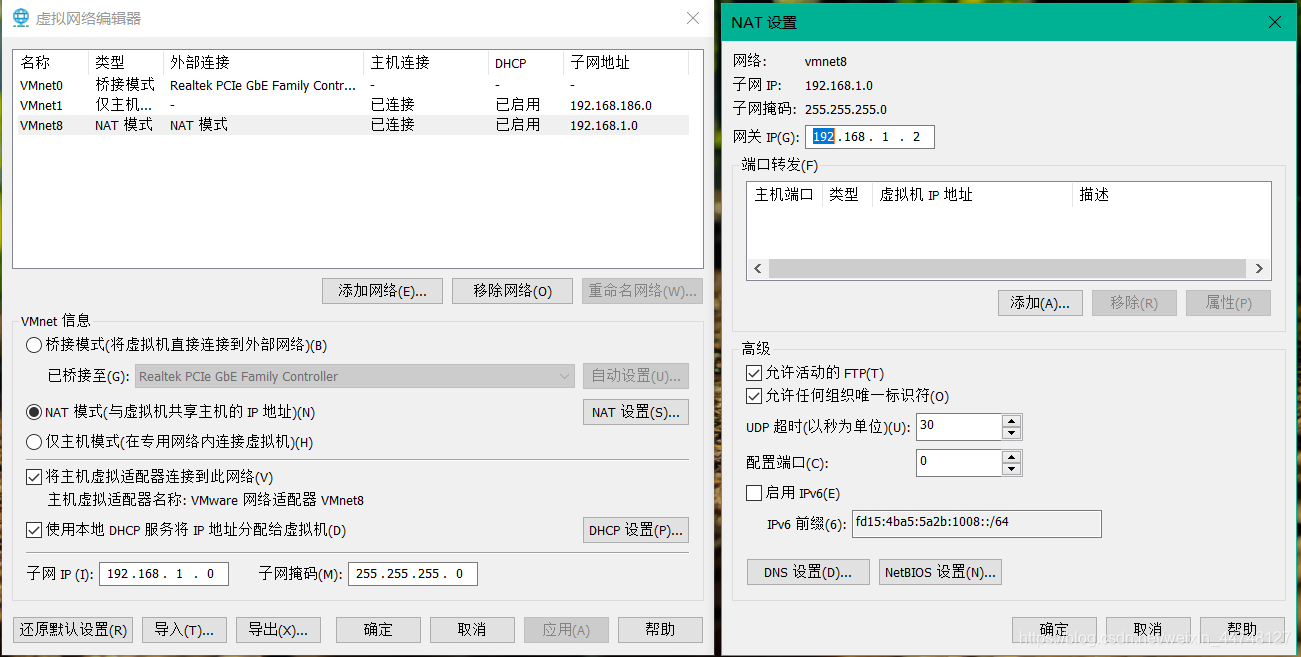Click 主机连接 column header

click(x=426, y=63)
